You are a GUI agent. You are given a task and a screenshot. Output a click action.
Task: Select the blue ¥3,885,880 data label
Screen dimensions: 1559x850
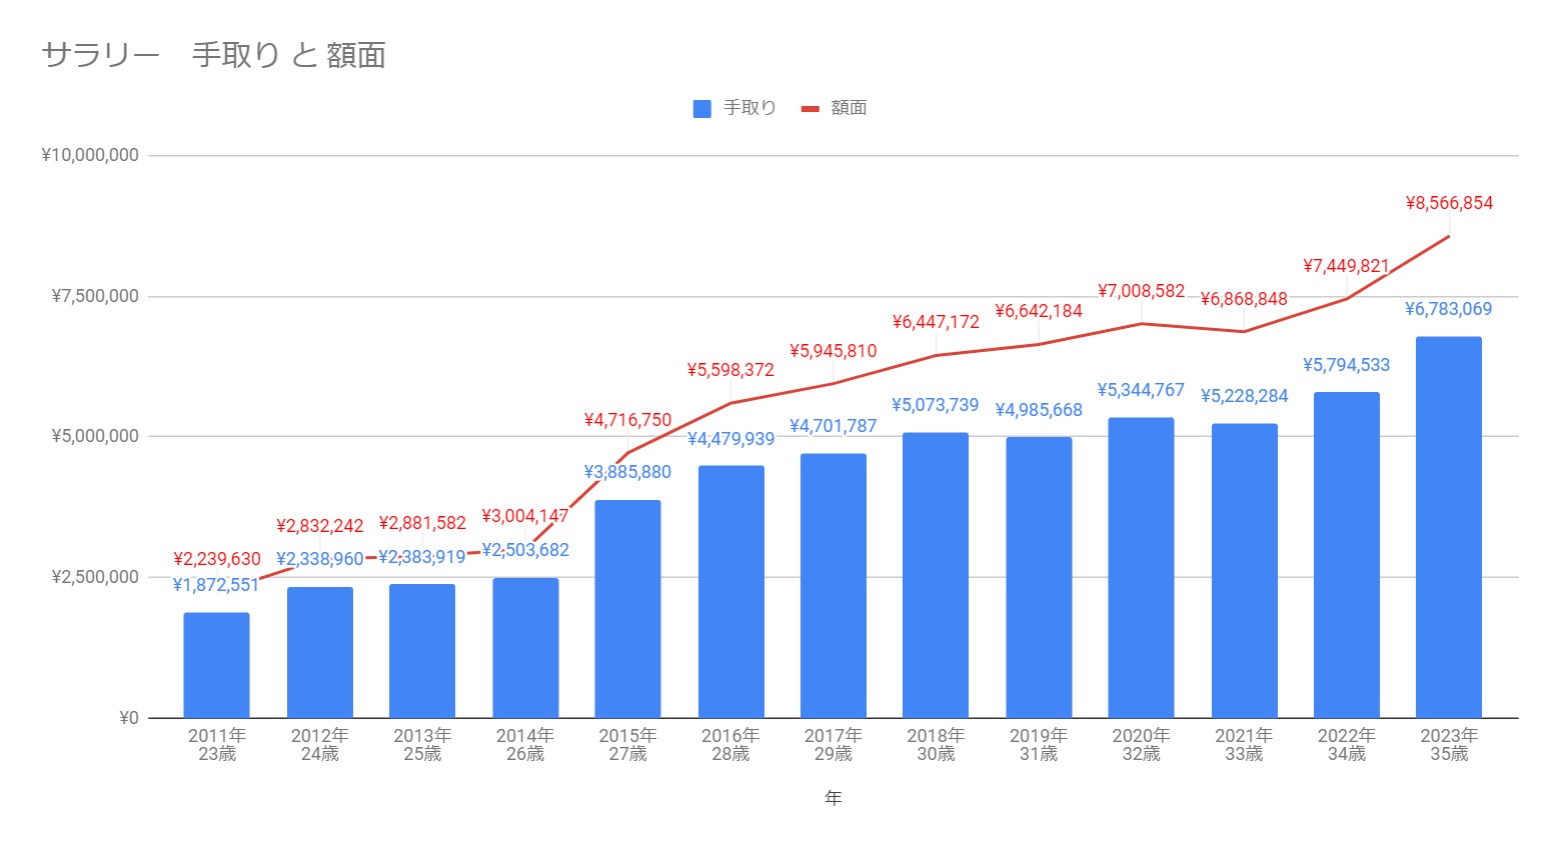tap(628, 472)
